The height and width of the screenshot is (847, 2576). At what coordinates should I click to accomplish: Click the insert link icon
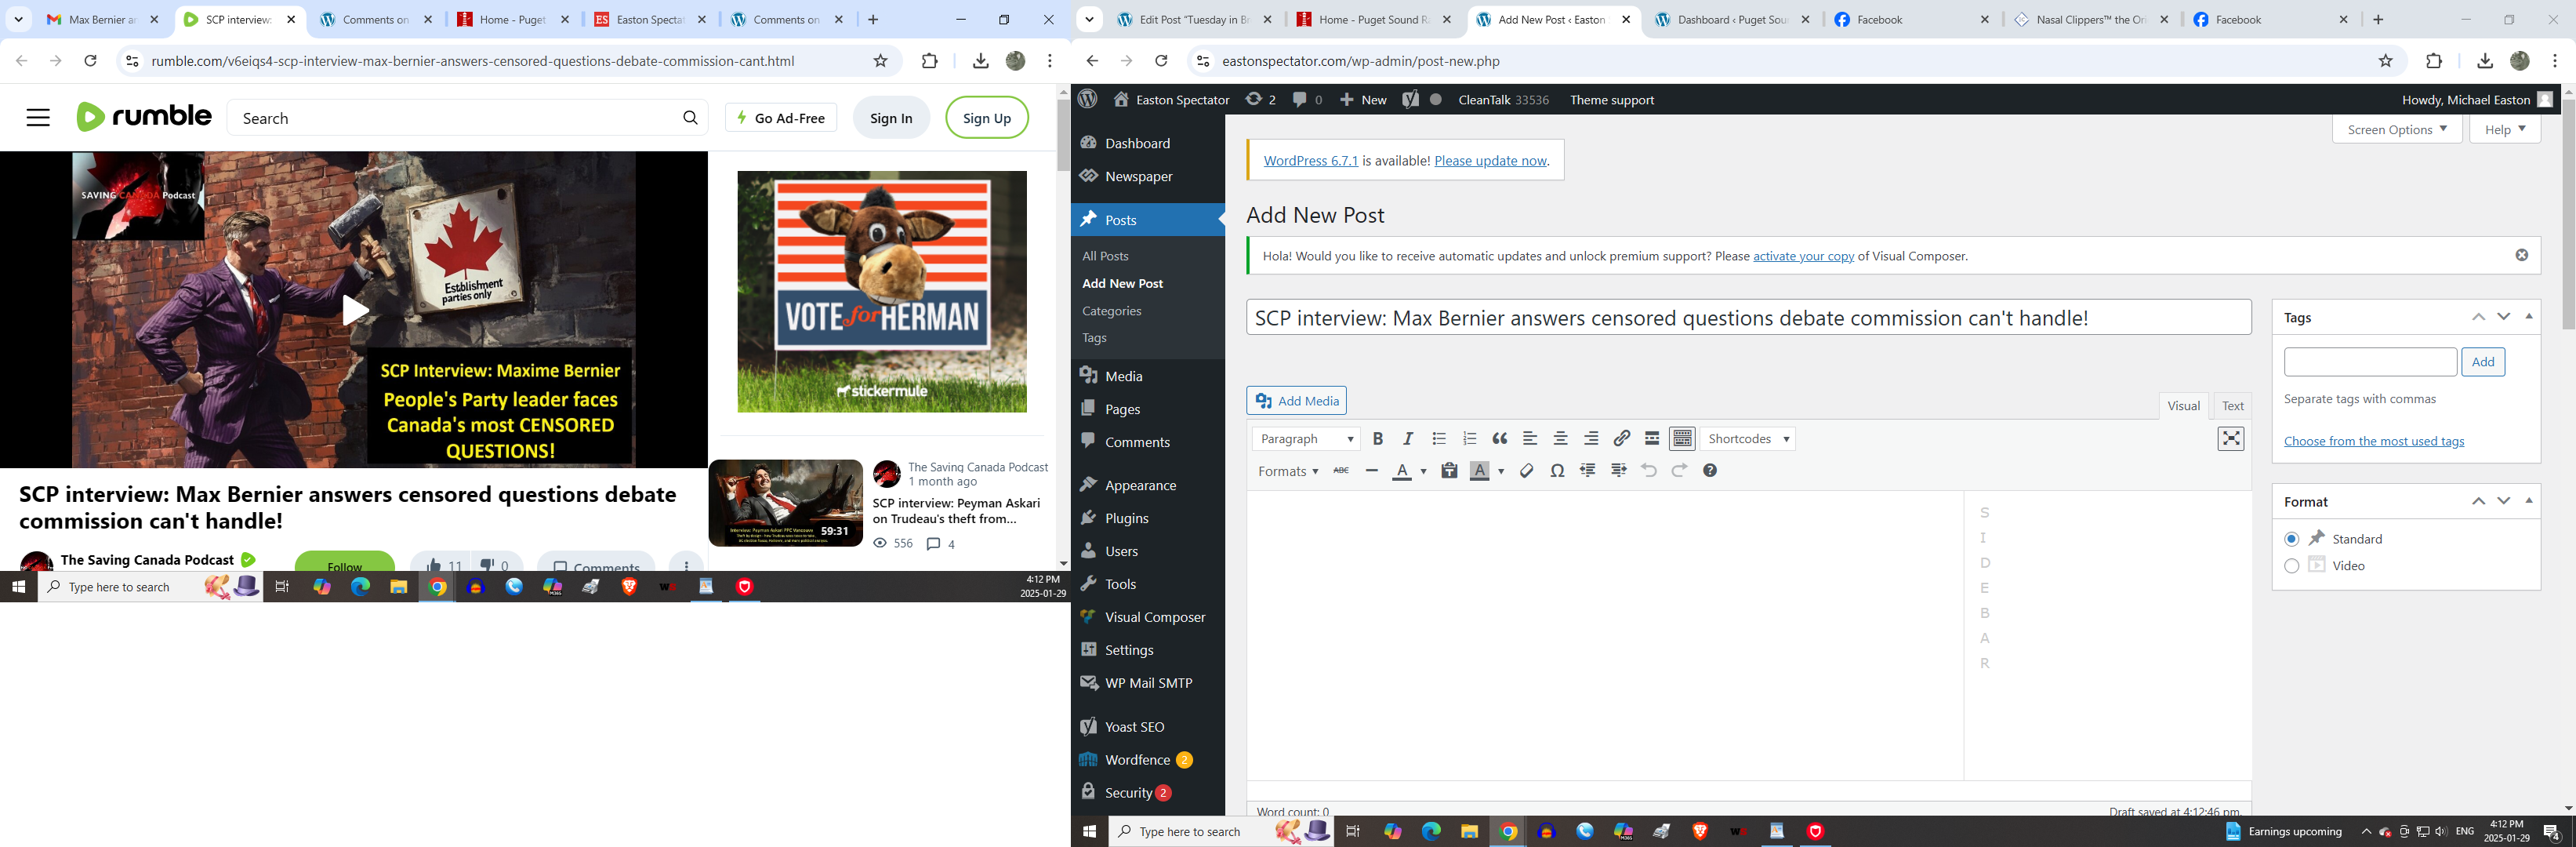(x=1622, y=439)
